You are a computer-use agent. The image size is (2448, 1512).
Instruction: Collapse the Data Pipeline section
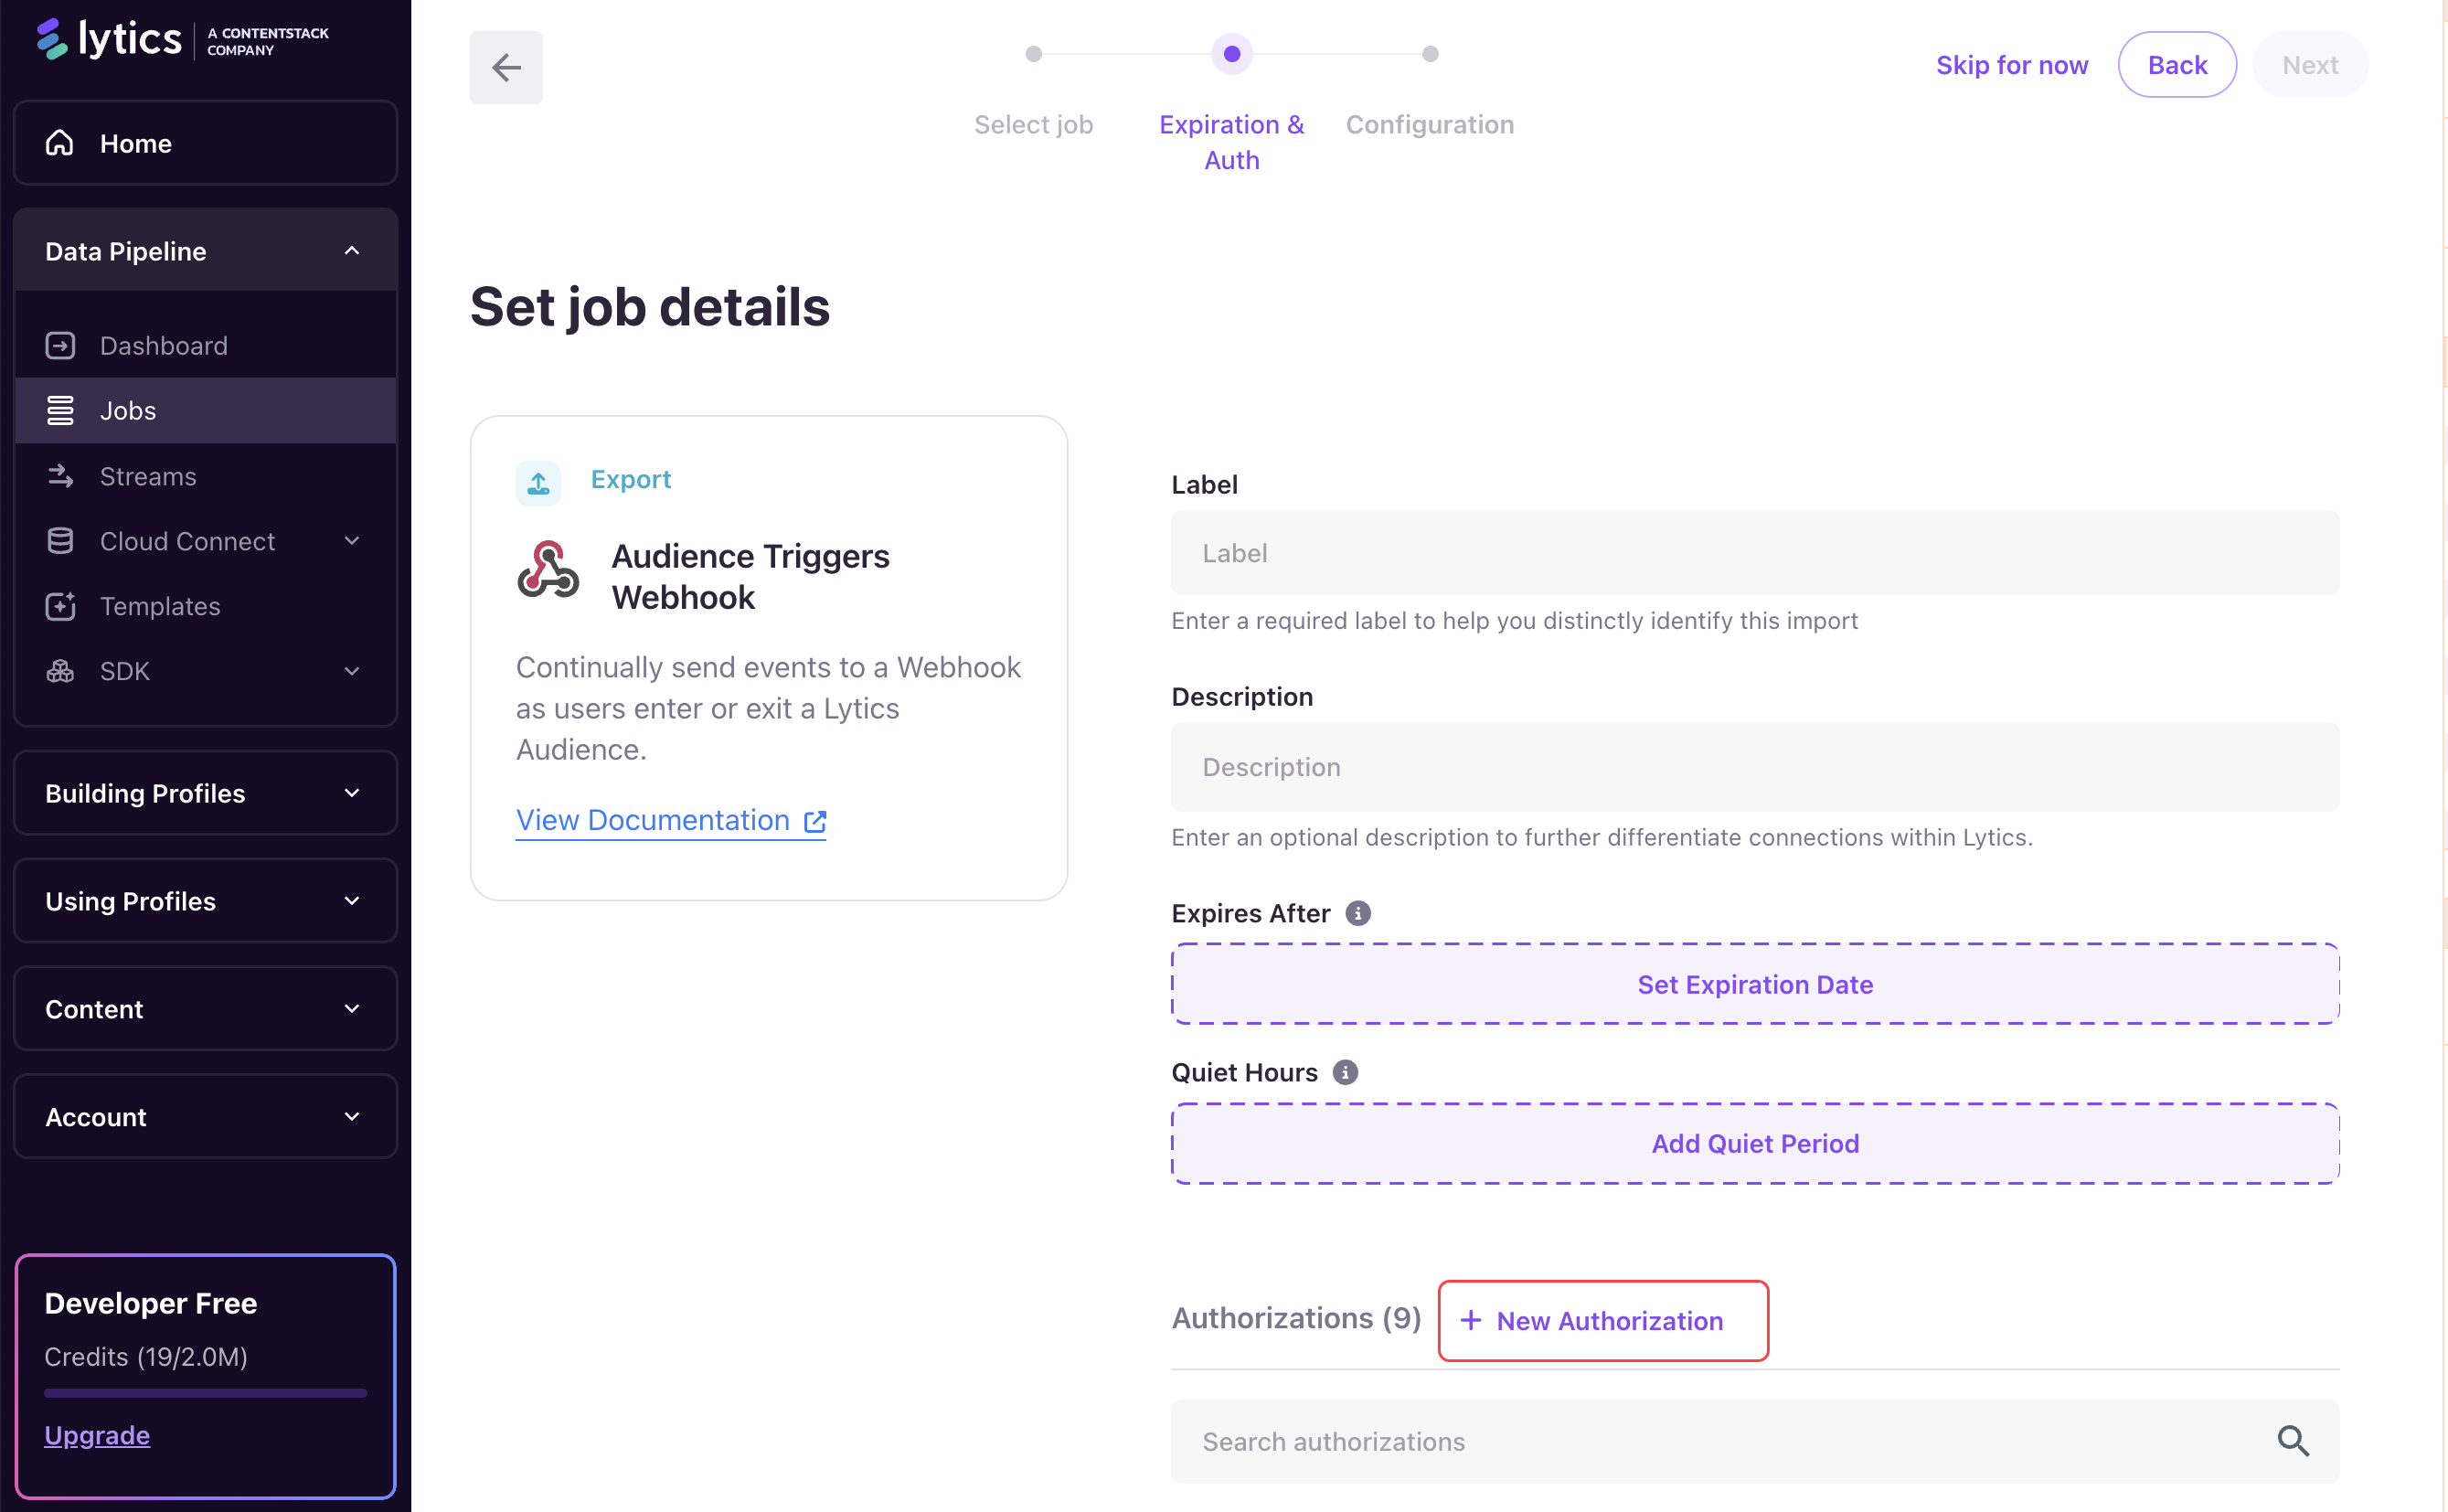point(351,251)
